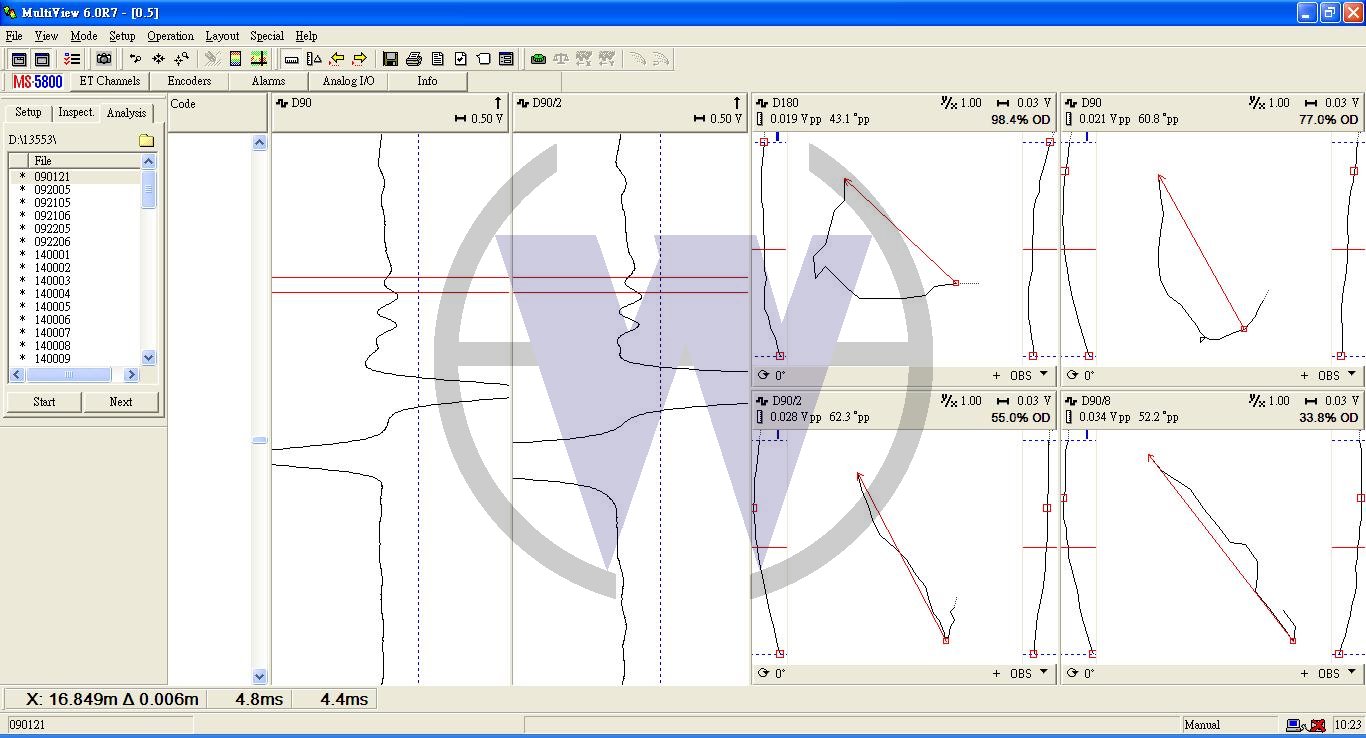Switch to the Inspect. tab
The width and height of the screenshot is (1366, 738).
tap(76, 113)
